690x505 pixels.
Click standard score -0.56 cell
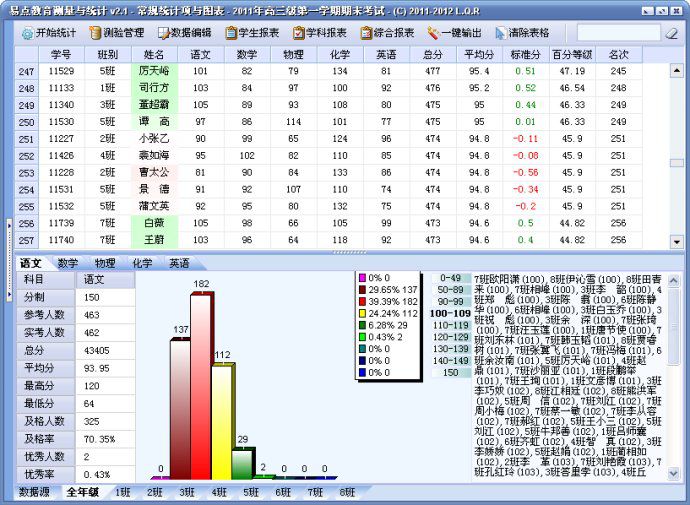[x=525, y=172]
